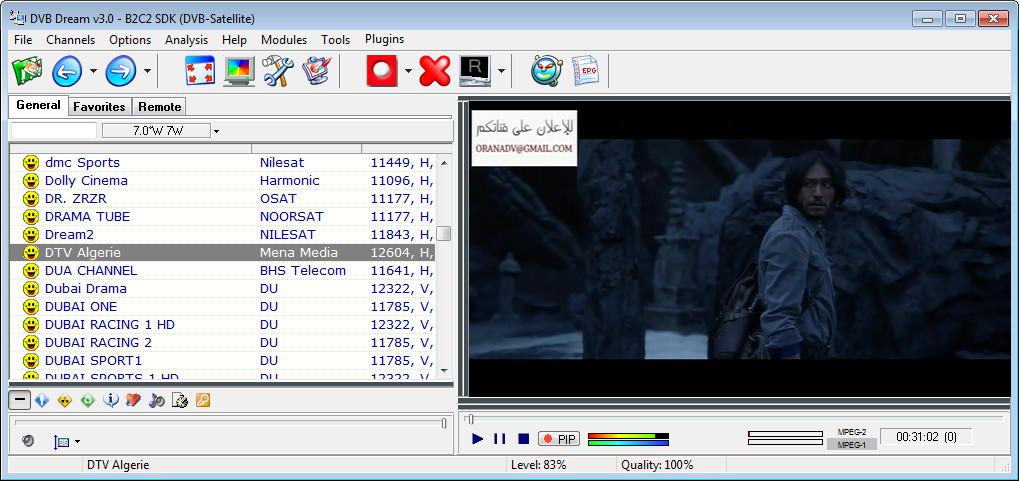Click the playback position slider
1019x481 pixels.
pyautogui.click(x=734, y=419)
